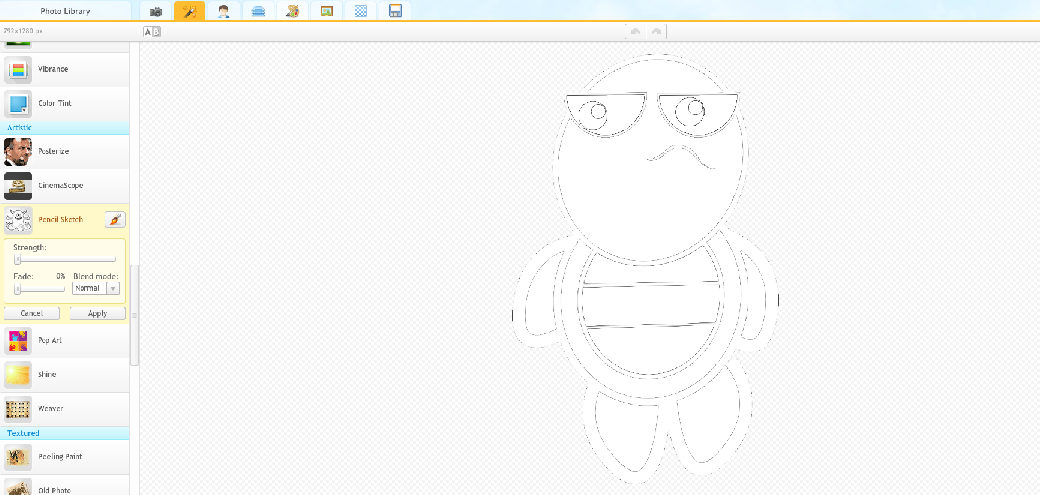Click the Fade slider handle
The height and width of the screenshot is (495, 1040).
(18, 289)
